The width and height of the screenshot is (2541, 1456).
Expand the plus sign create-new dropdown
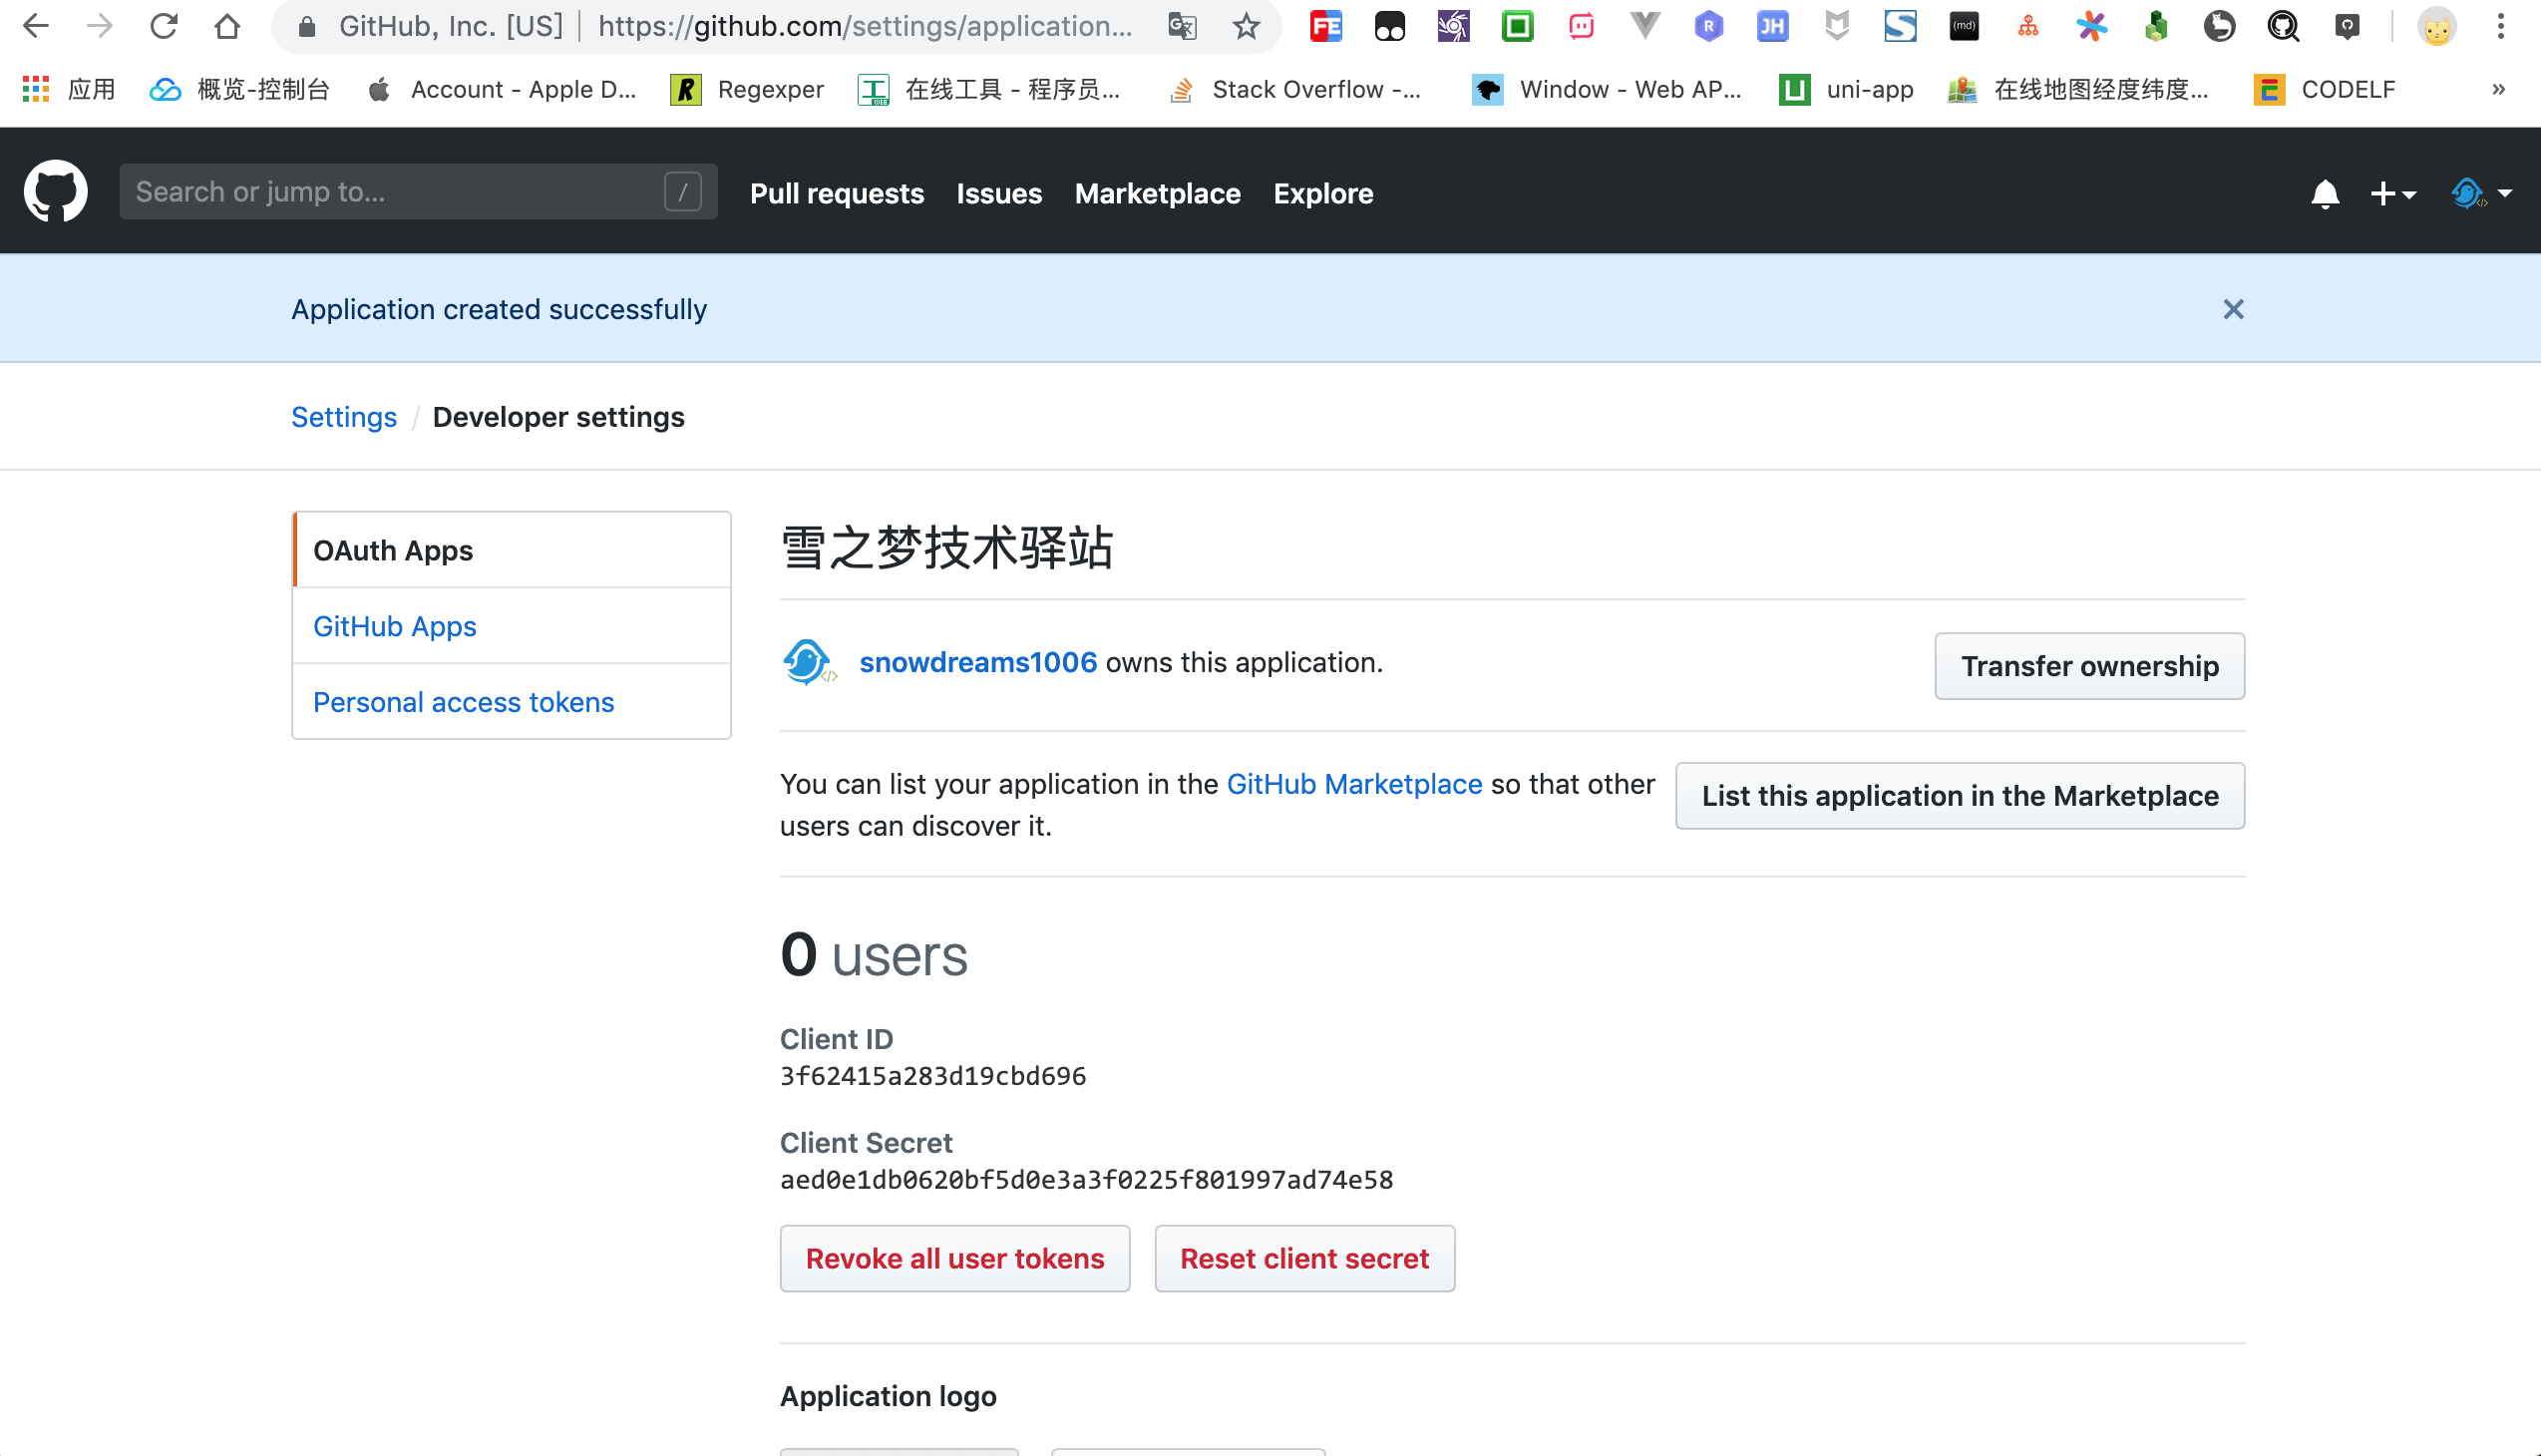point(2392,193)
